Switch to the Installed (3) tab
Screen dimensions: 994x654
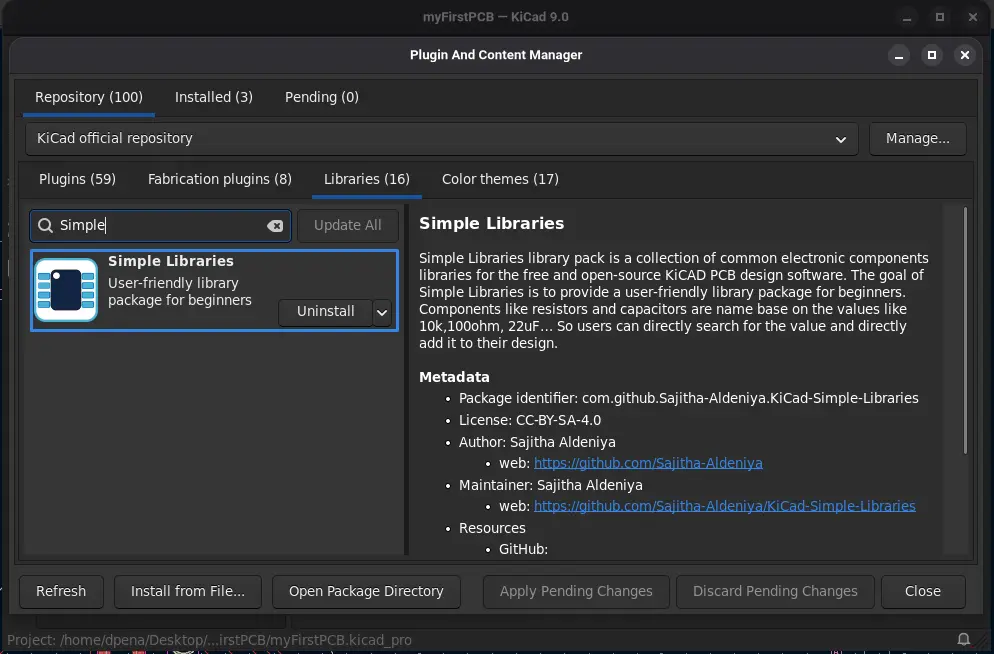[213, 97]
